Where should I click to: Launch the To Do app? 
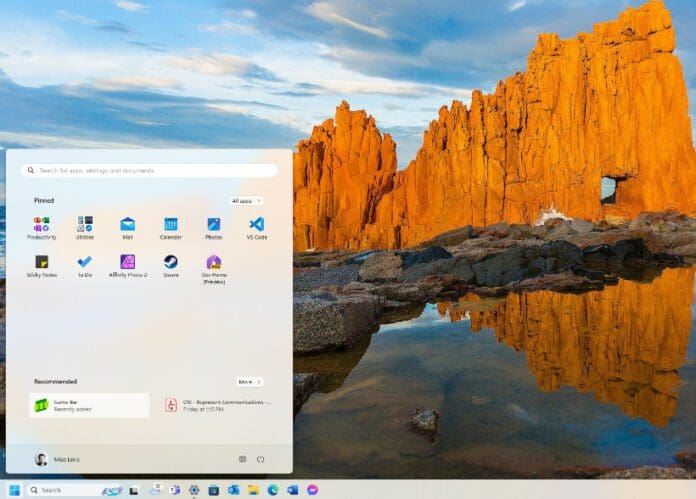[85, 264]
